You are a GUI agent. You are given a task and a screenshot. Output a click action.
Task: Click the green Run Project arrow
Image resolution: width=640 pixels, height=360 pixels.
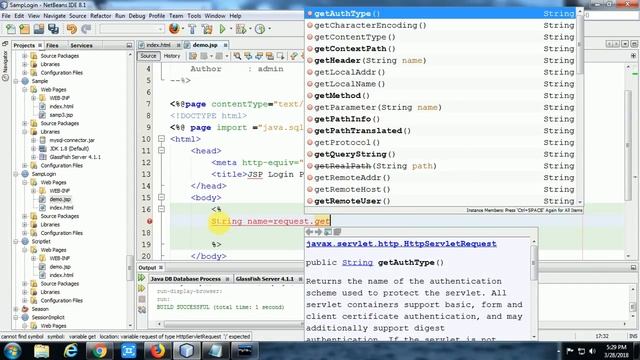pyautogui.click(x=222, y=29)
